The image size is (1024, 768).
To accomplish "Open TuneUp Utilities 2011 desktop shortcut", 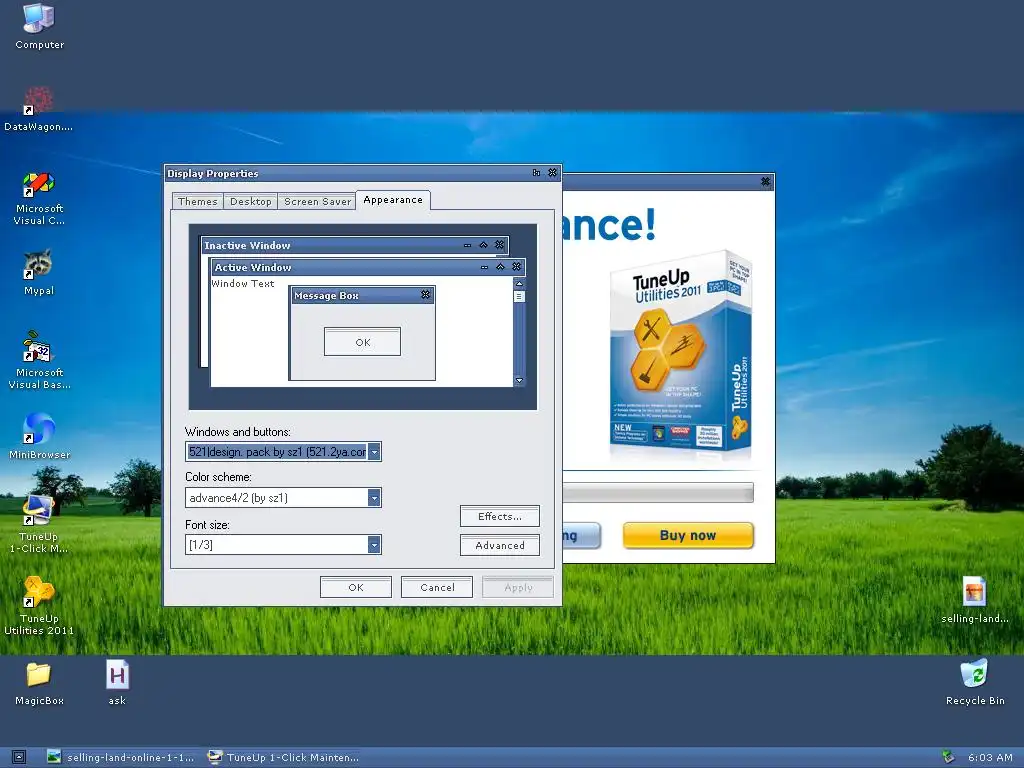I will click(x=39, y=605).
